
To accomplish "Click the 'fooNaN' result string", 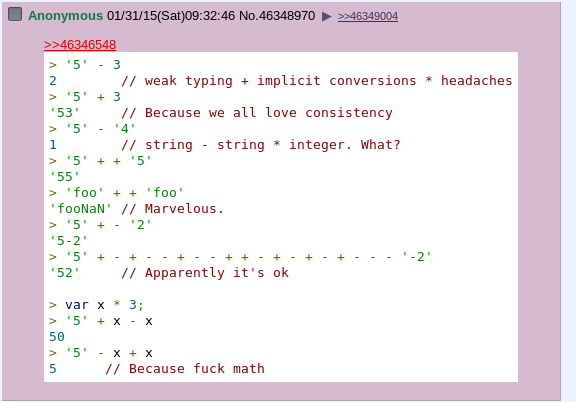I will pos(80,208).
